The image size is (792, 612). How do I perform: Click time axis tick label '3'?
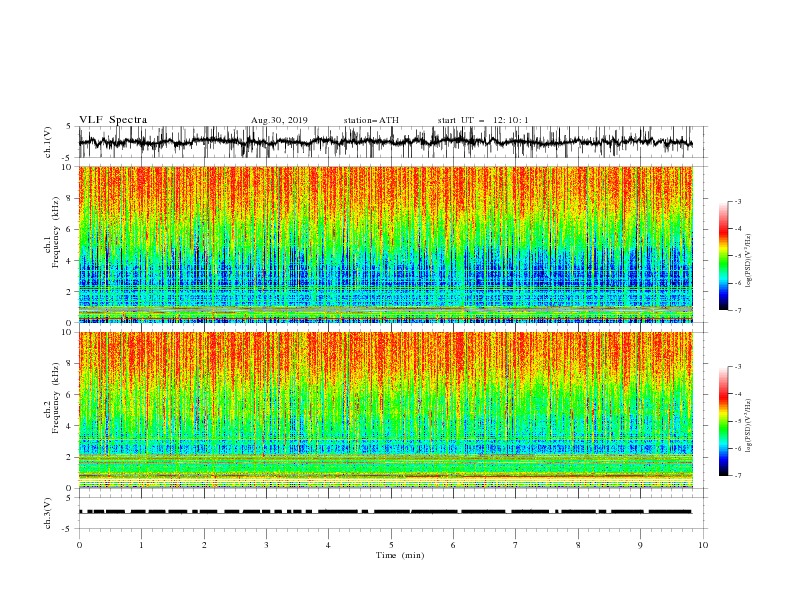pos(266,545)
